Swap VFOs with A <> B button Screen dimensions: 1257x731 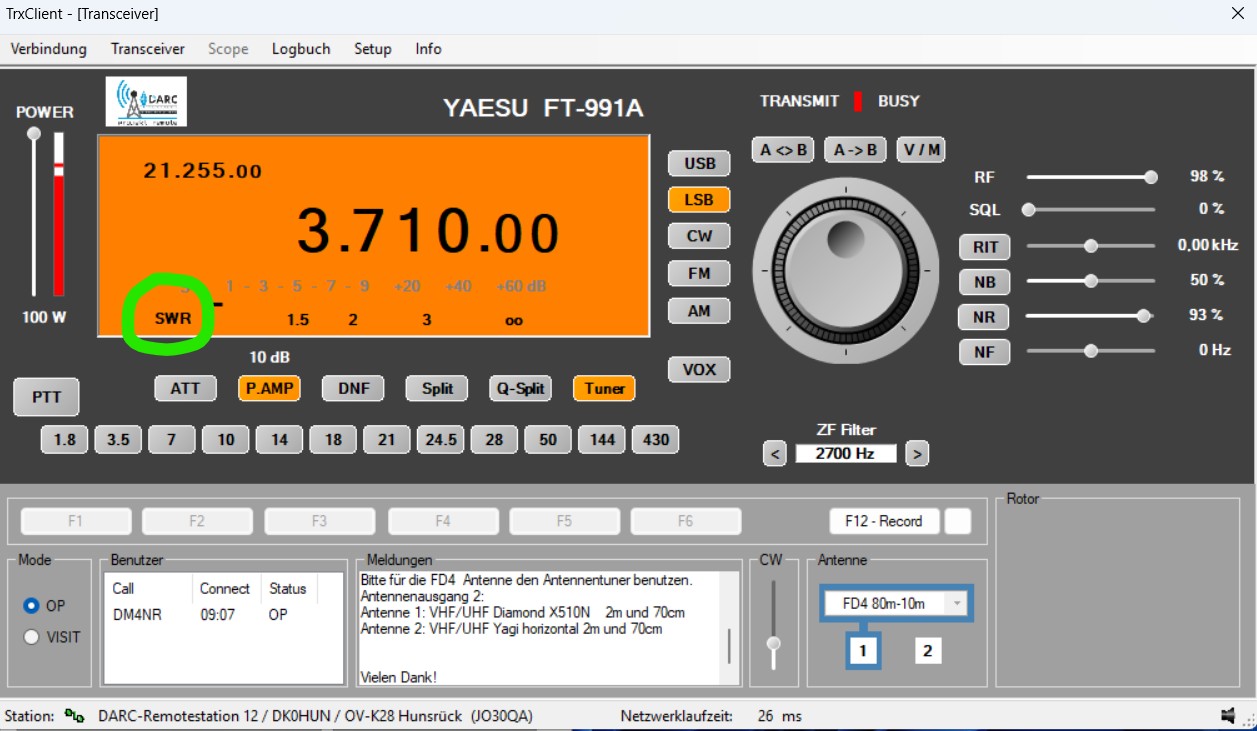(783, 150)
